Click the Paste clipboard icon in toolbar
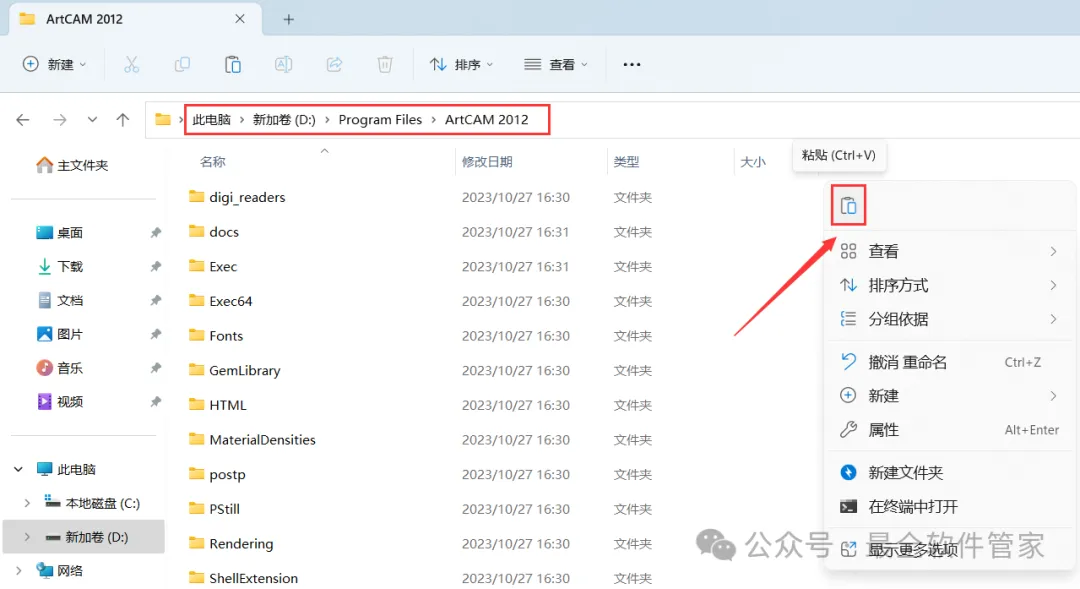Screen dimensions: 1080x589 (233, 65)
